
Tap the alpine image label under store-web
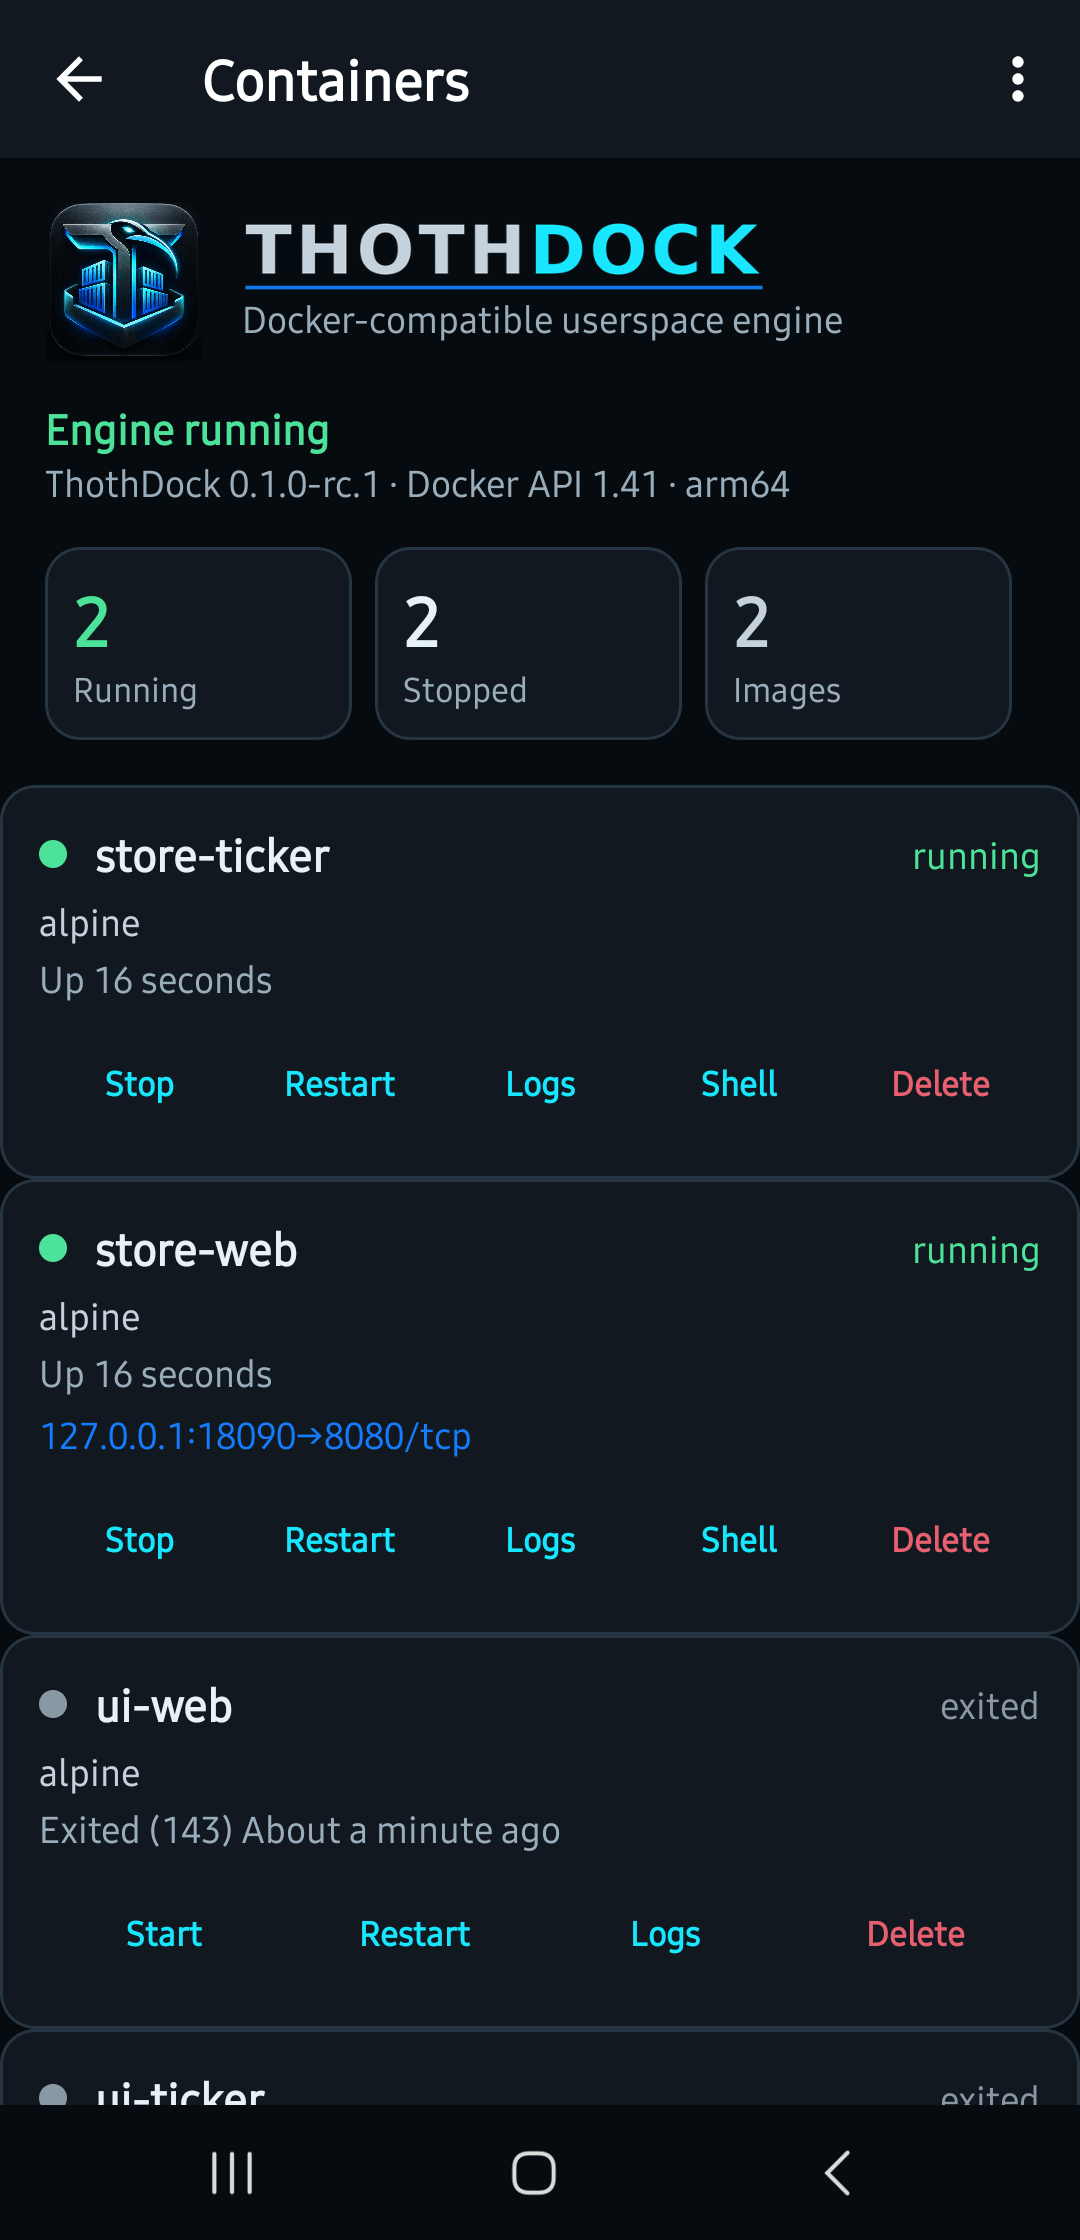pyautogui.click(x=89, y=1318)
